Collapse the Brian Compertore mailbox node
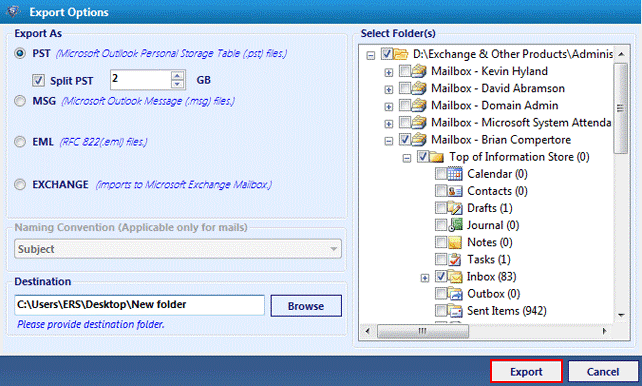 (x=389, y=141)
